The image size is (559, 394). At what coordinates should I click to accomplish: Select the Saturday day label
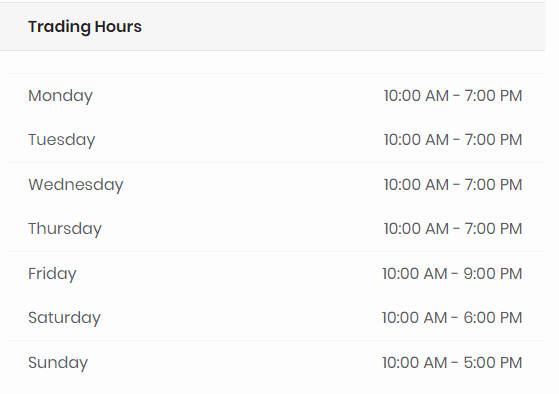point(65,318)
